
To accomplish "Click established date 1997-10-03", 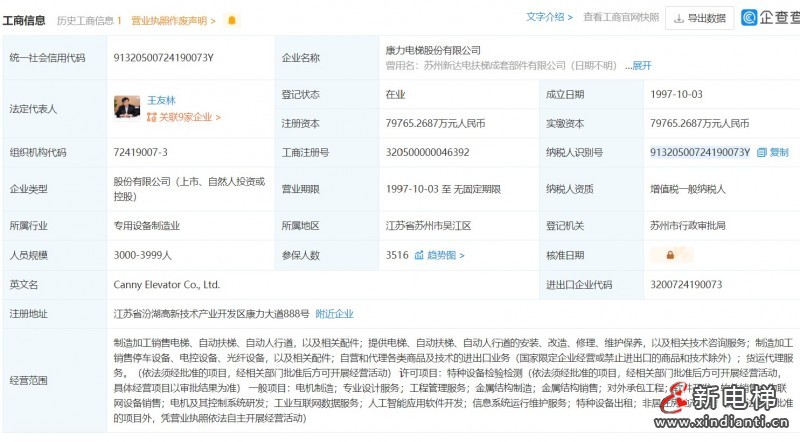I will point(676,94).
